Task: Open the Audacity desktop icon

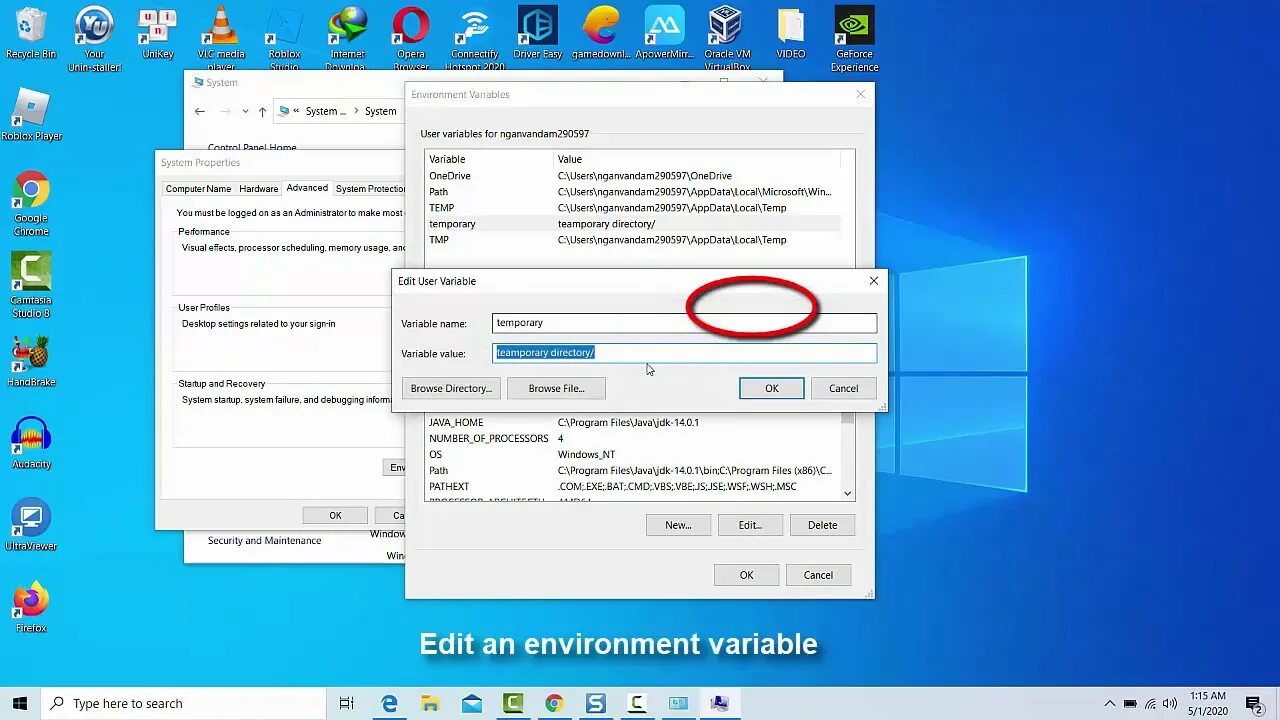Action: 31,443
